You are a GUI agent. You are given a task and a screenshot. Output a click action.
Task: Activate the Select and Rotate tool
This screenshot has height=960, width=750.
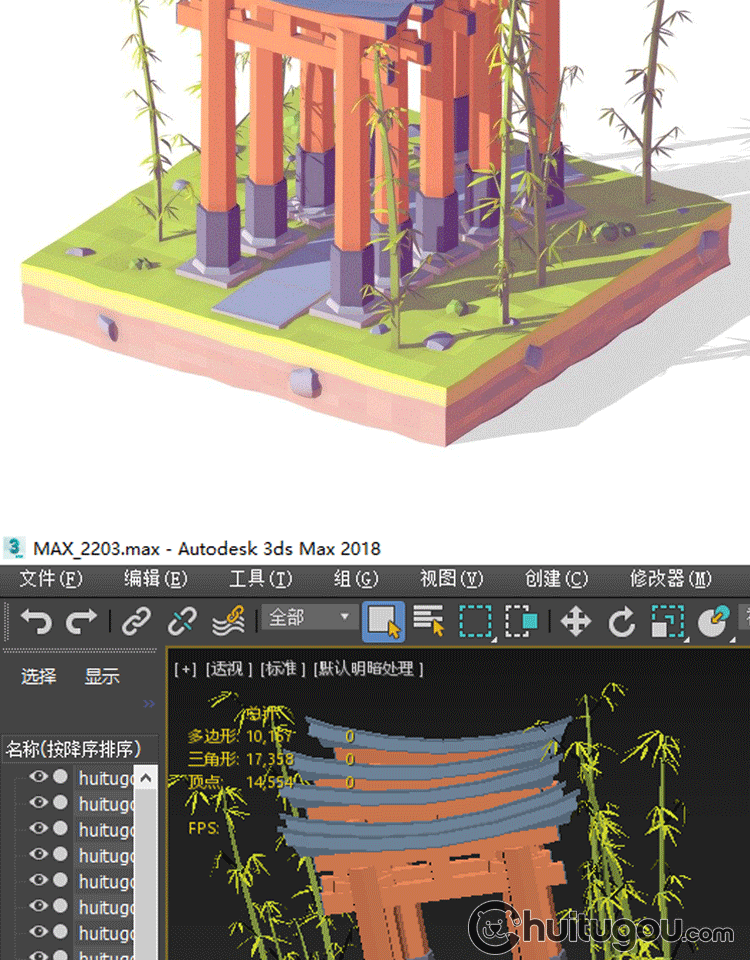(x=622, y=622)
